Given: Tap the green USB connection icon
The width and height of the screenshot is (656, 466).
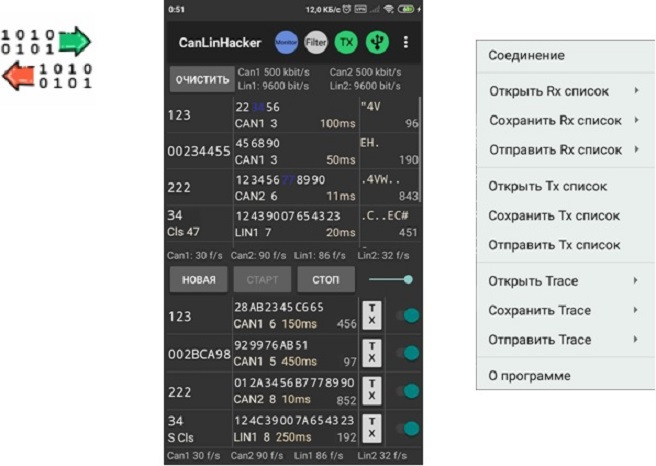Looking at the screenshot, I should tap(377, 42).
